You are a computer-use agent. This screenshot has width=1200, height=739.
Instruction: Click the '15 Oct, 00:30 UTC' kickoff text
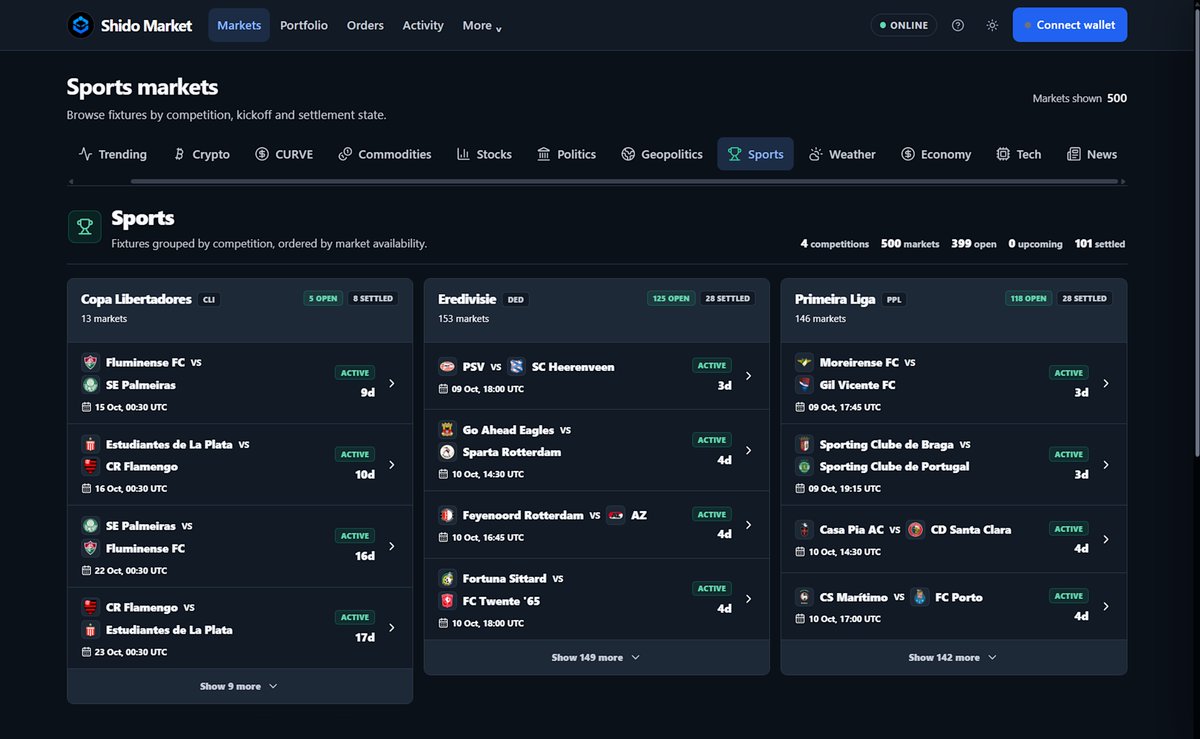pyautogui.click(x=131, y=407)
